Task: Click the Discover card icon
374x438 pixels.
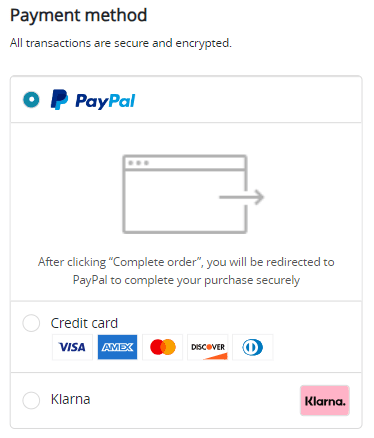Action: click(208, 347)
